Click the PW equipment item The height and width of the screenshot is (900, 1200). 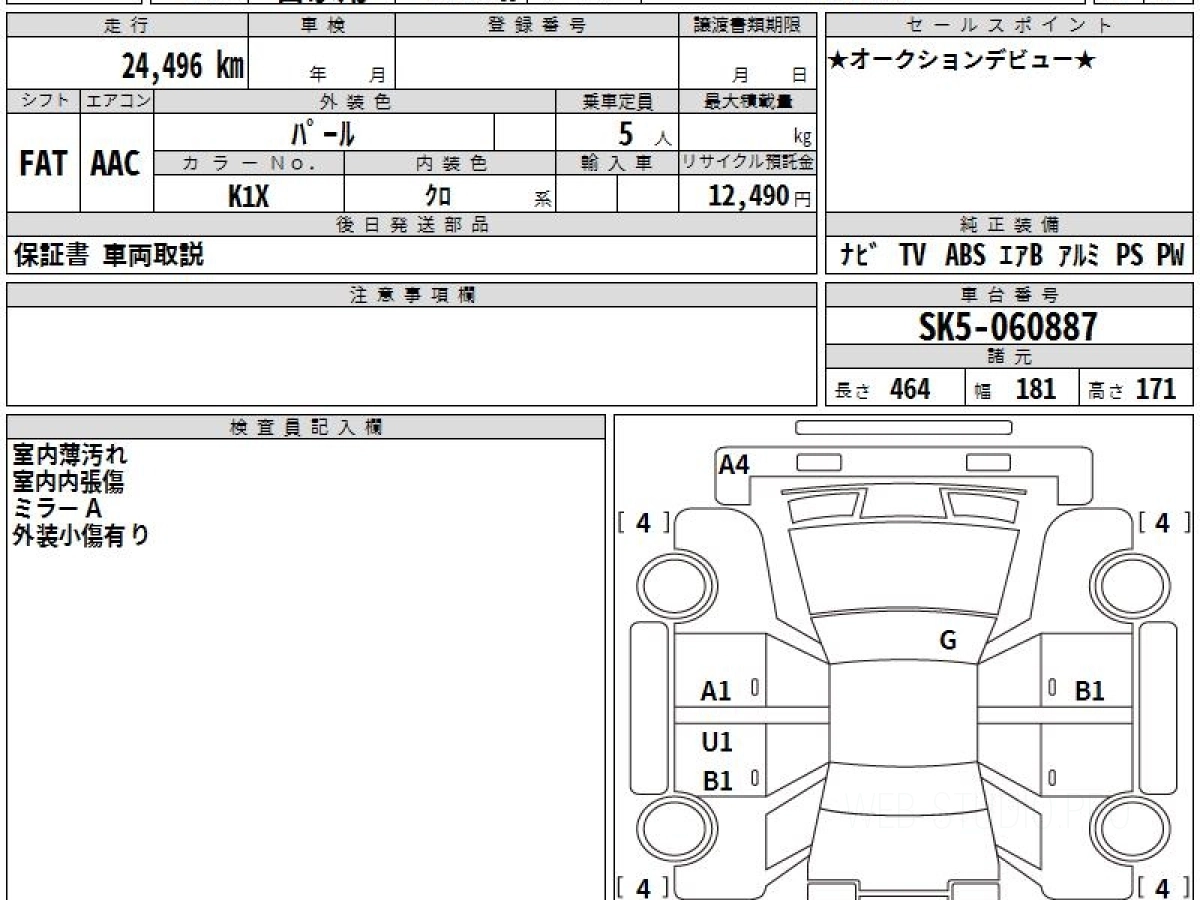click(x=1170, y=256)
